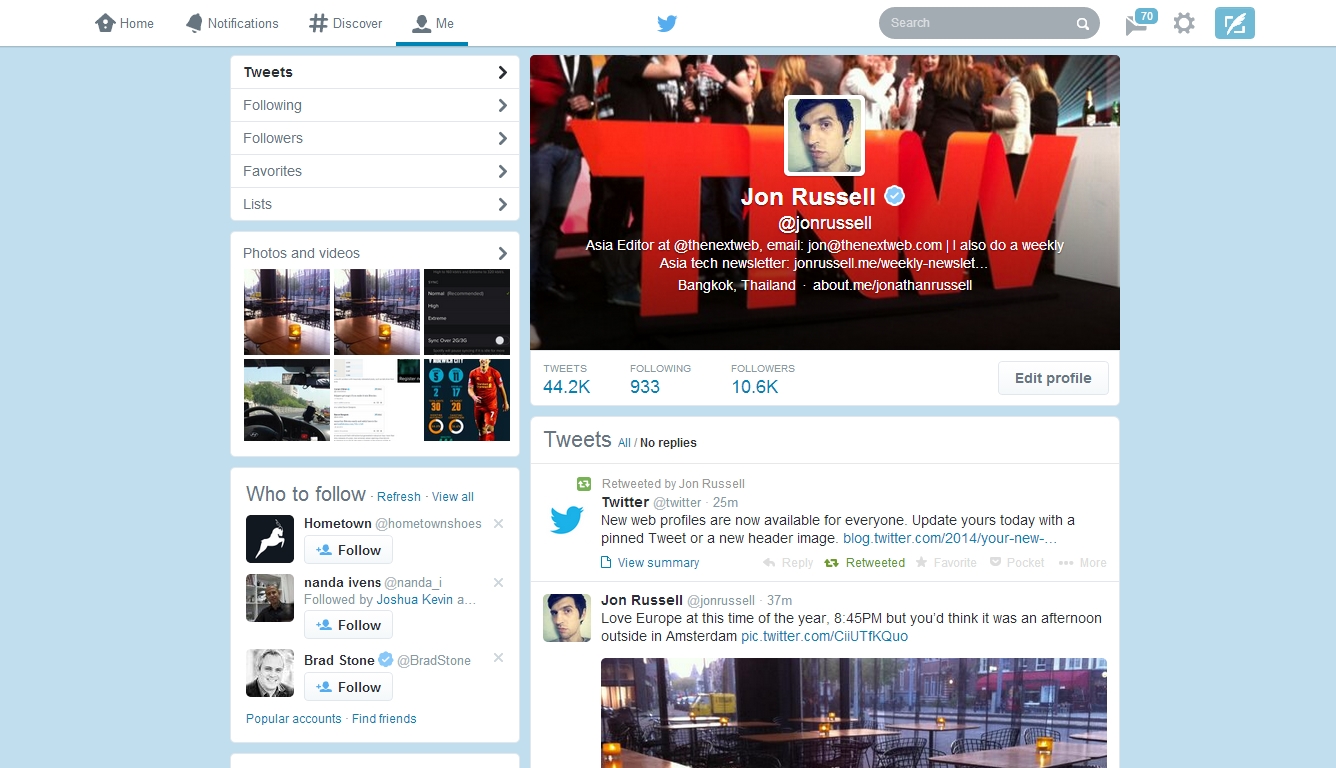Image resolution: width=1336 pixels, height=768 pixels.
Task: Focus the Search input field
Action: click(989, 23)
